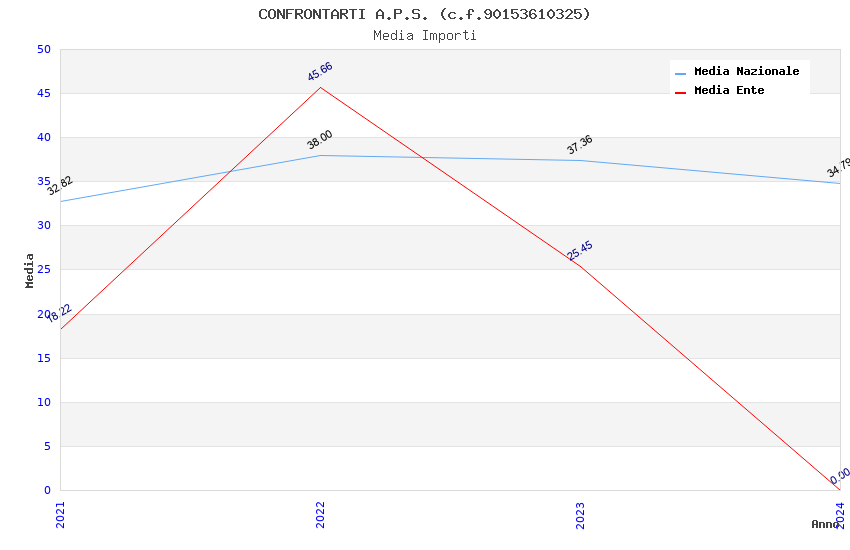Select the Media Nazionale legend label
850x550 pixels.
point(746,72)
